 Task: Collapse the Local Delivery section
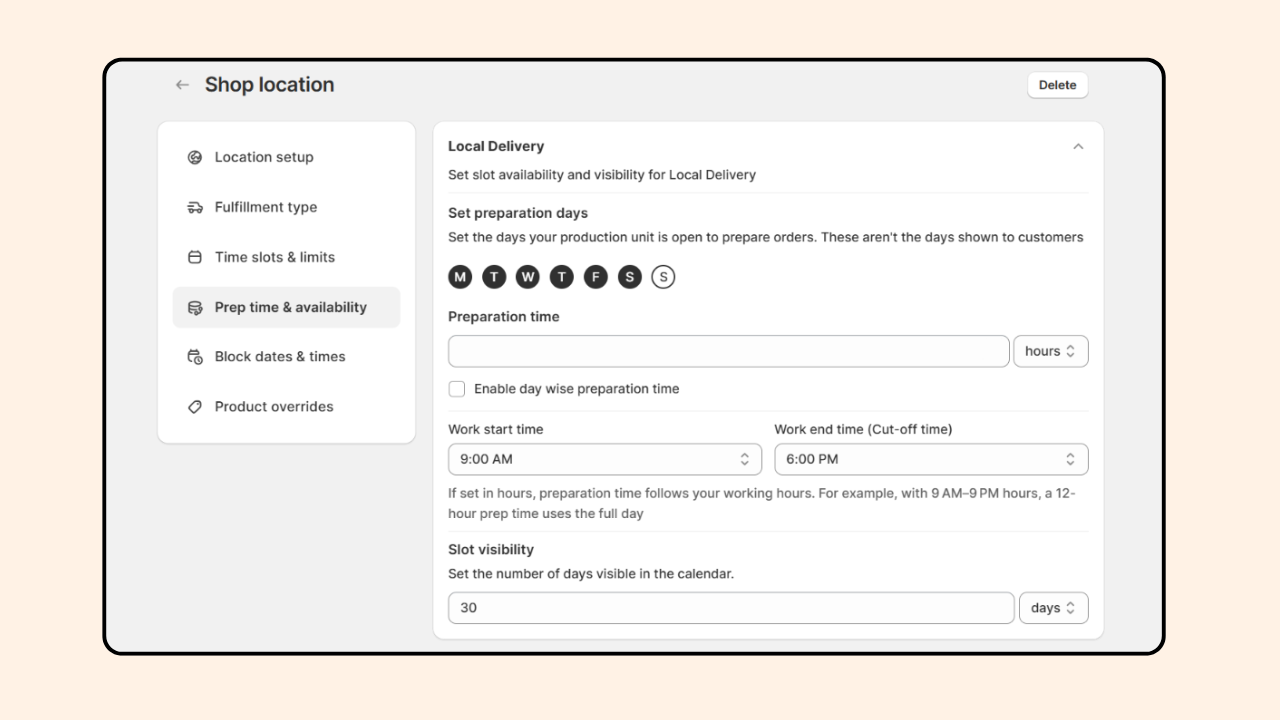(x=1078, y=147)
